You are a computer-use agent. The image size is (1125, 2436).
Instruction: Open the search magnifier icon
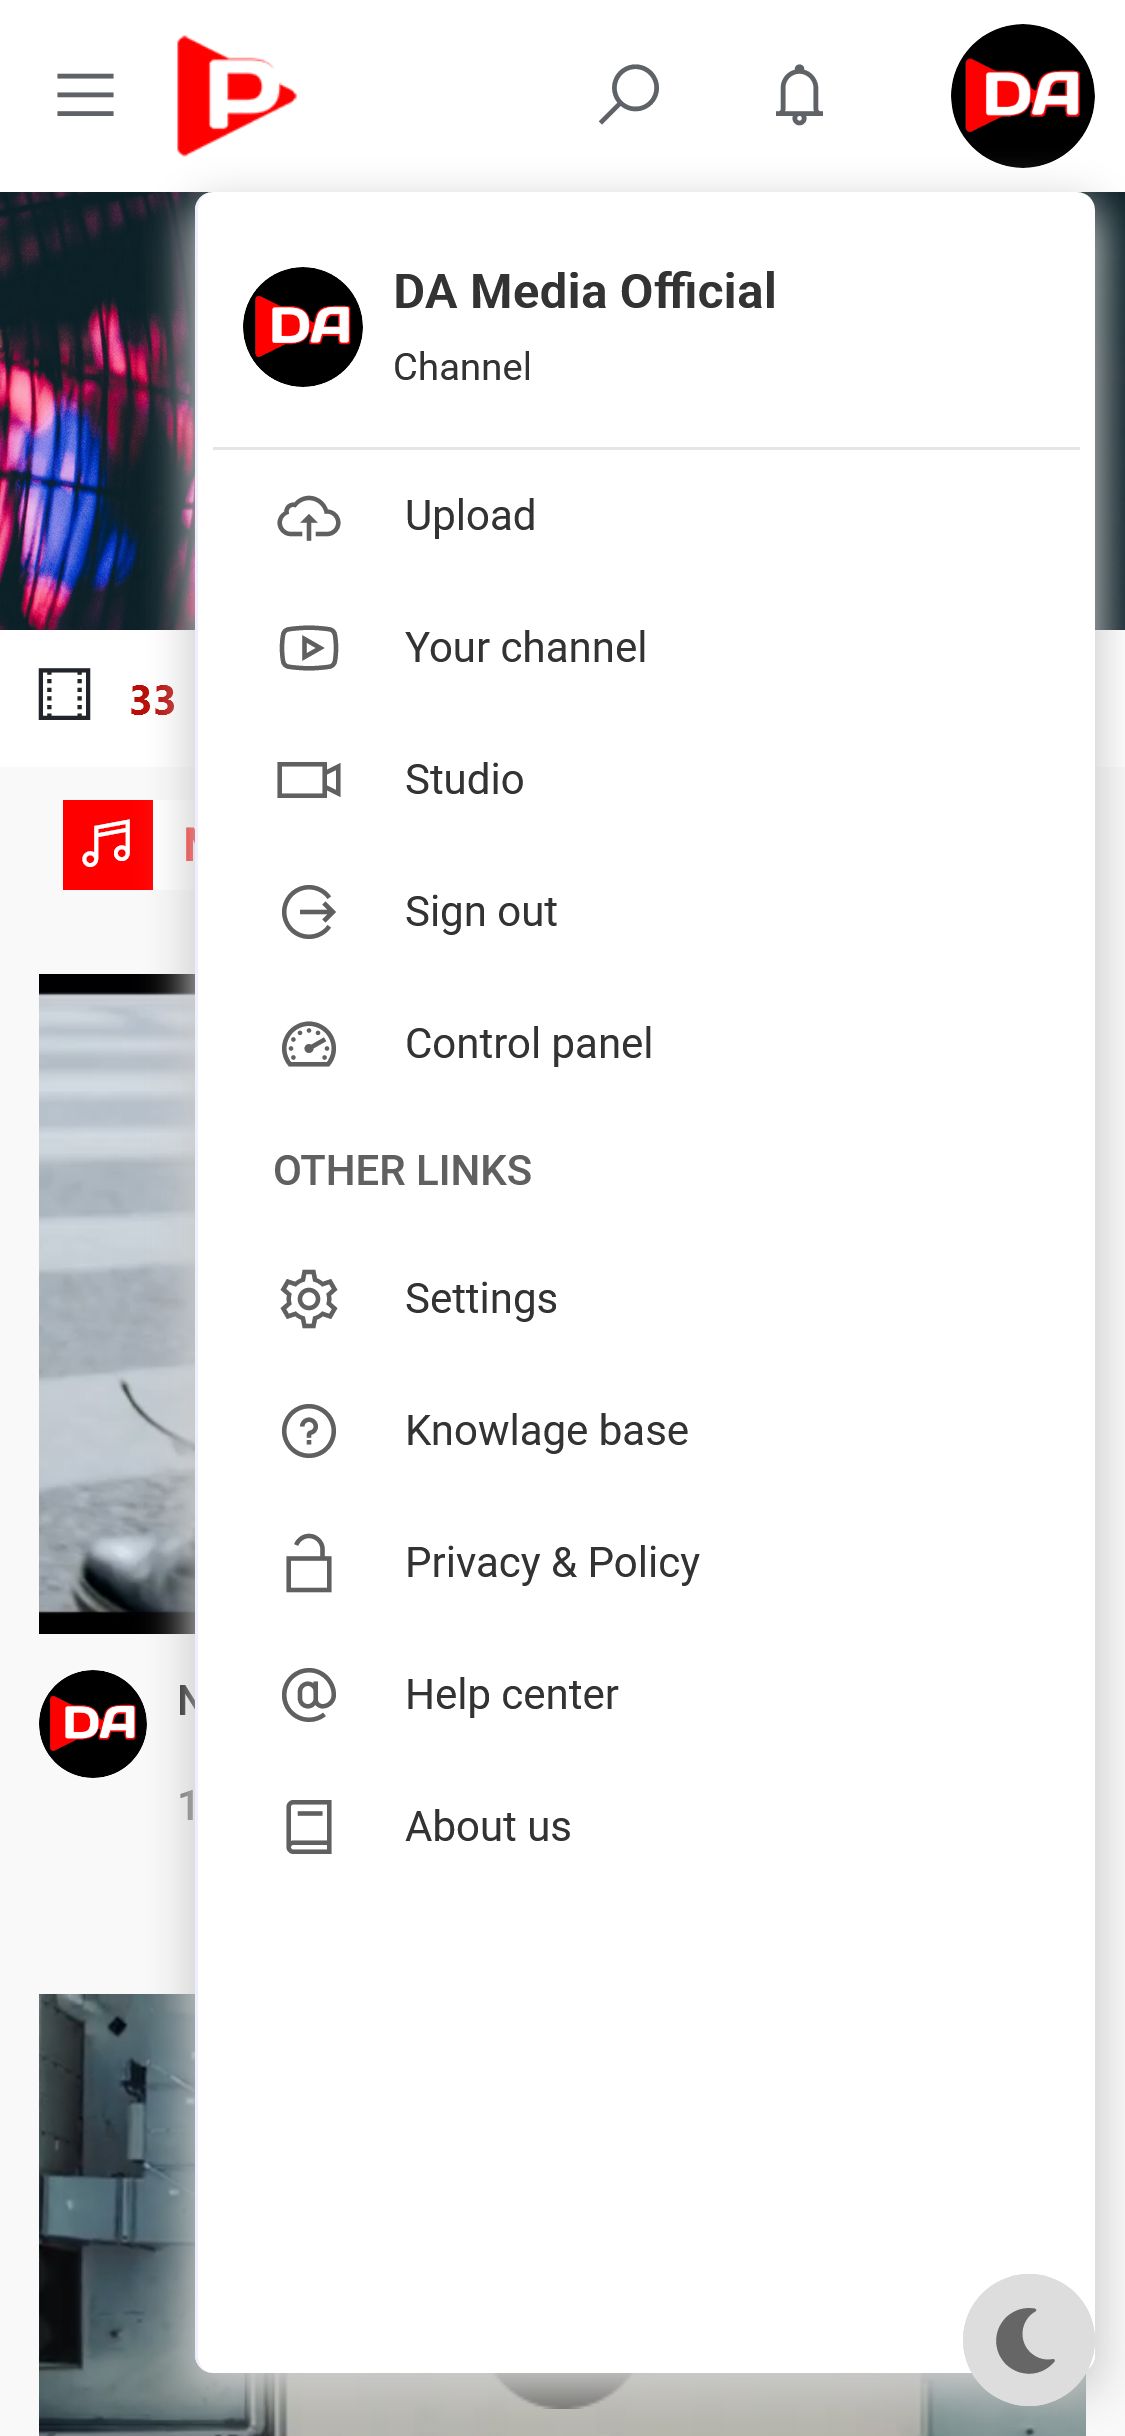[629, 95]
